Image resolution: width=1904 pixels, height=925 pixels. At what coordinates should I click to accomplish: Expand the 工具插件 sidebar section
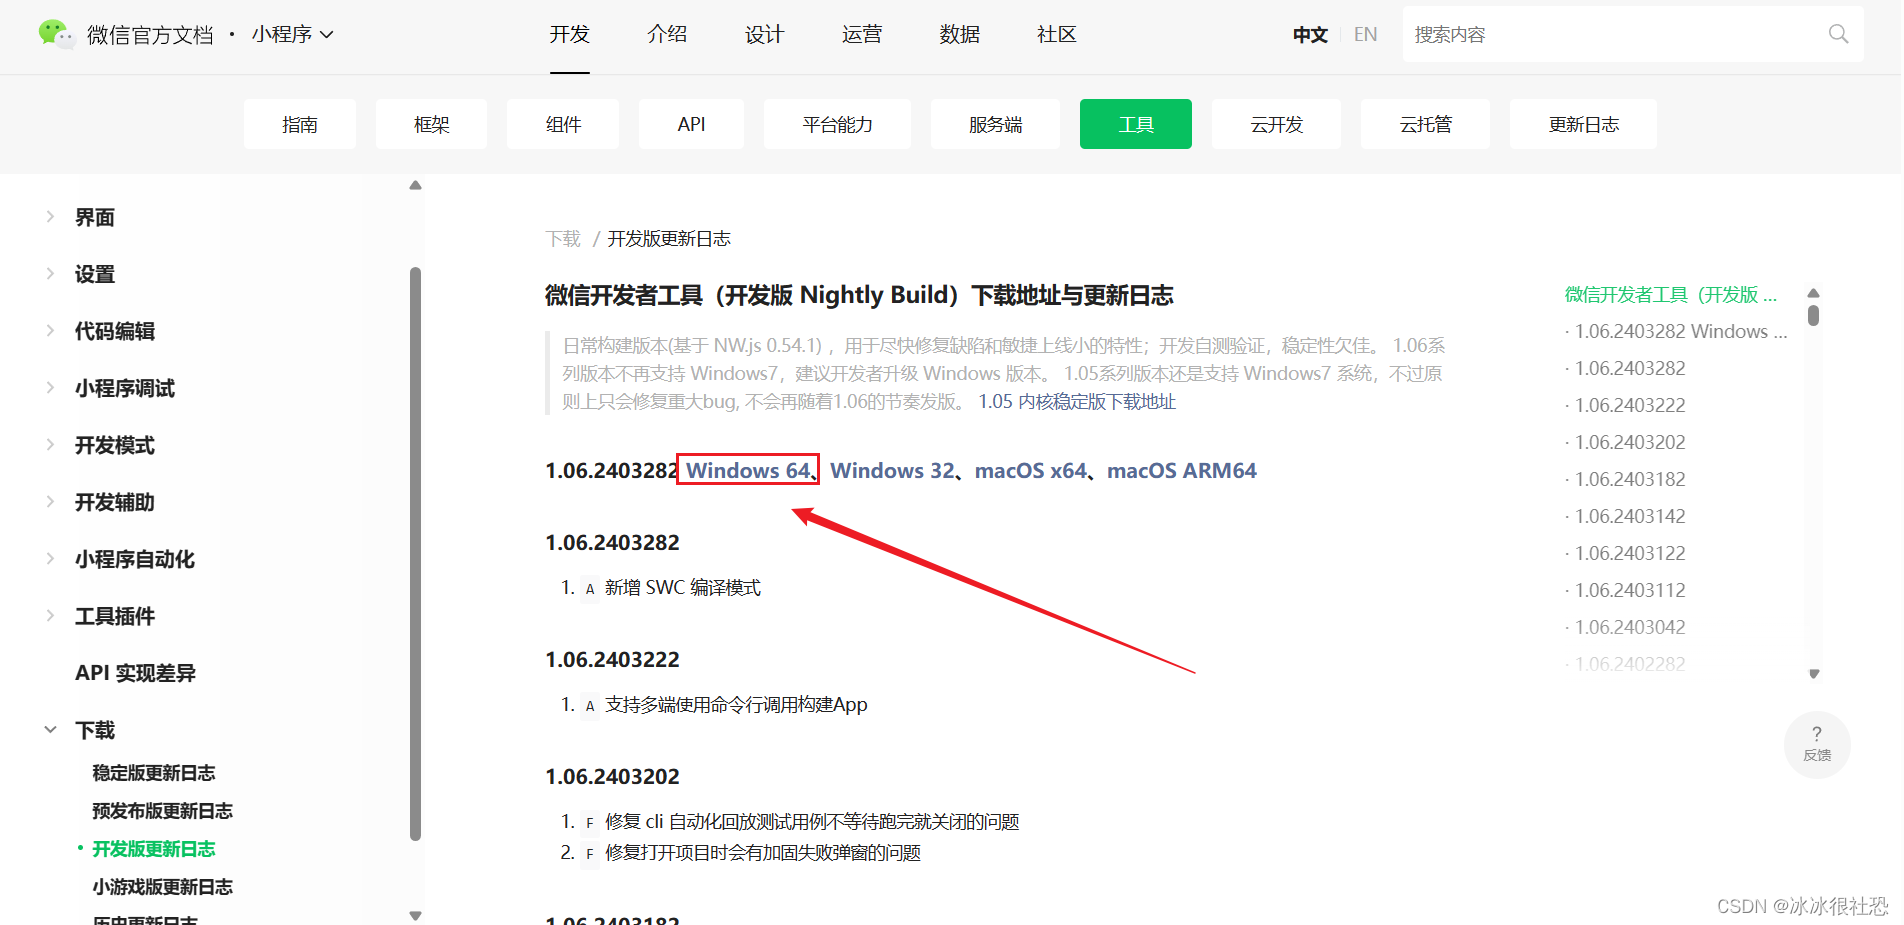click(114, 616)
